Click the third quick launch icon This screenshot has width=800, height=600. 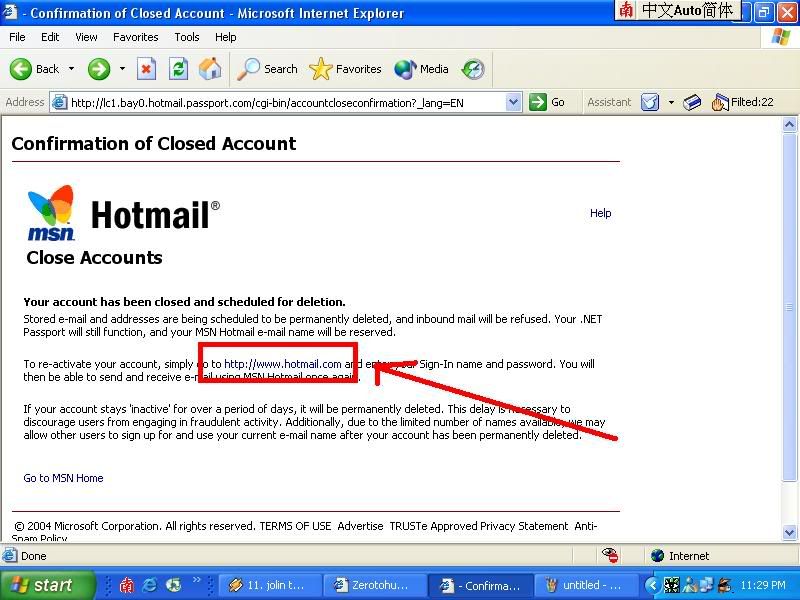coord(174,585)
